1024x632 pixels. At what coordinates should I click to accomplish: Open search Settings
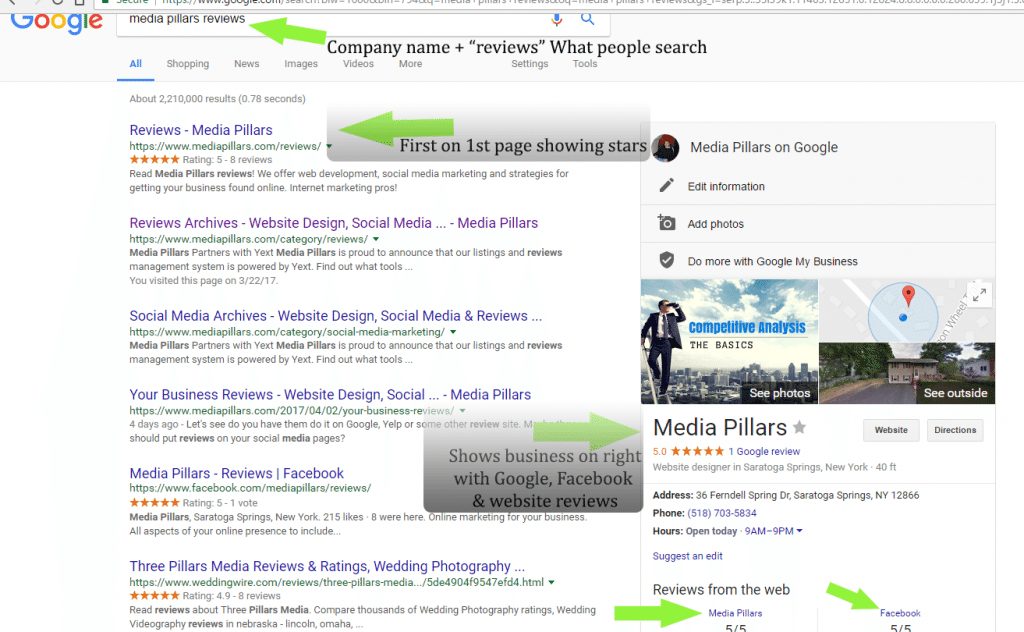point(530,64)
